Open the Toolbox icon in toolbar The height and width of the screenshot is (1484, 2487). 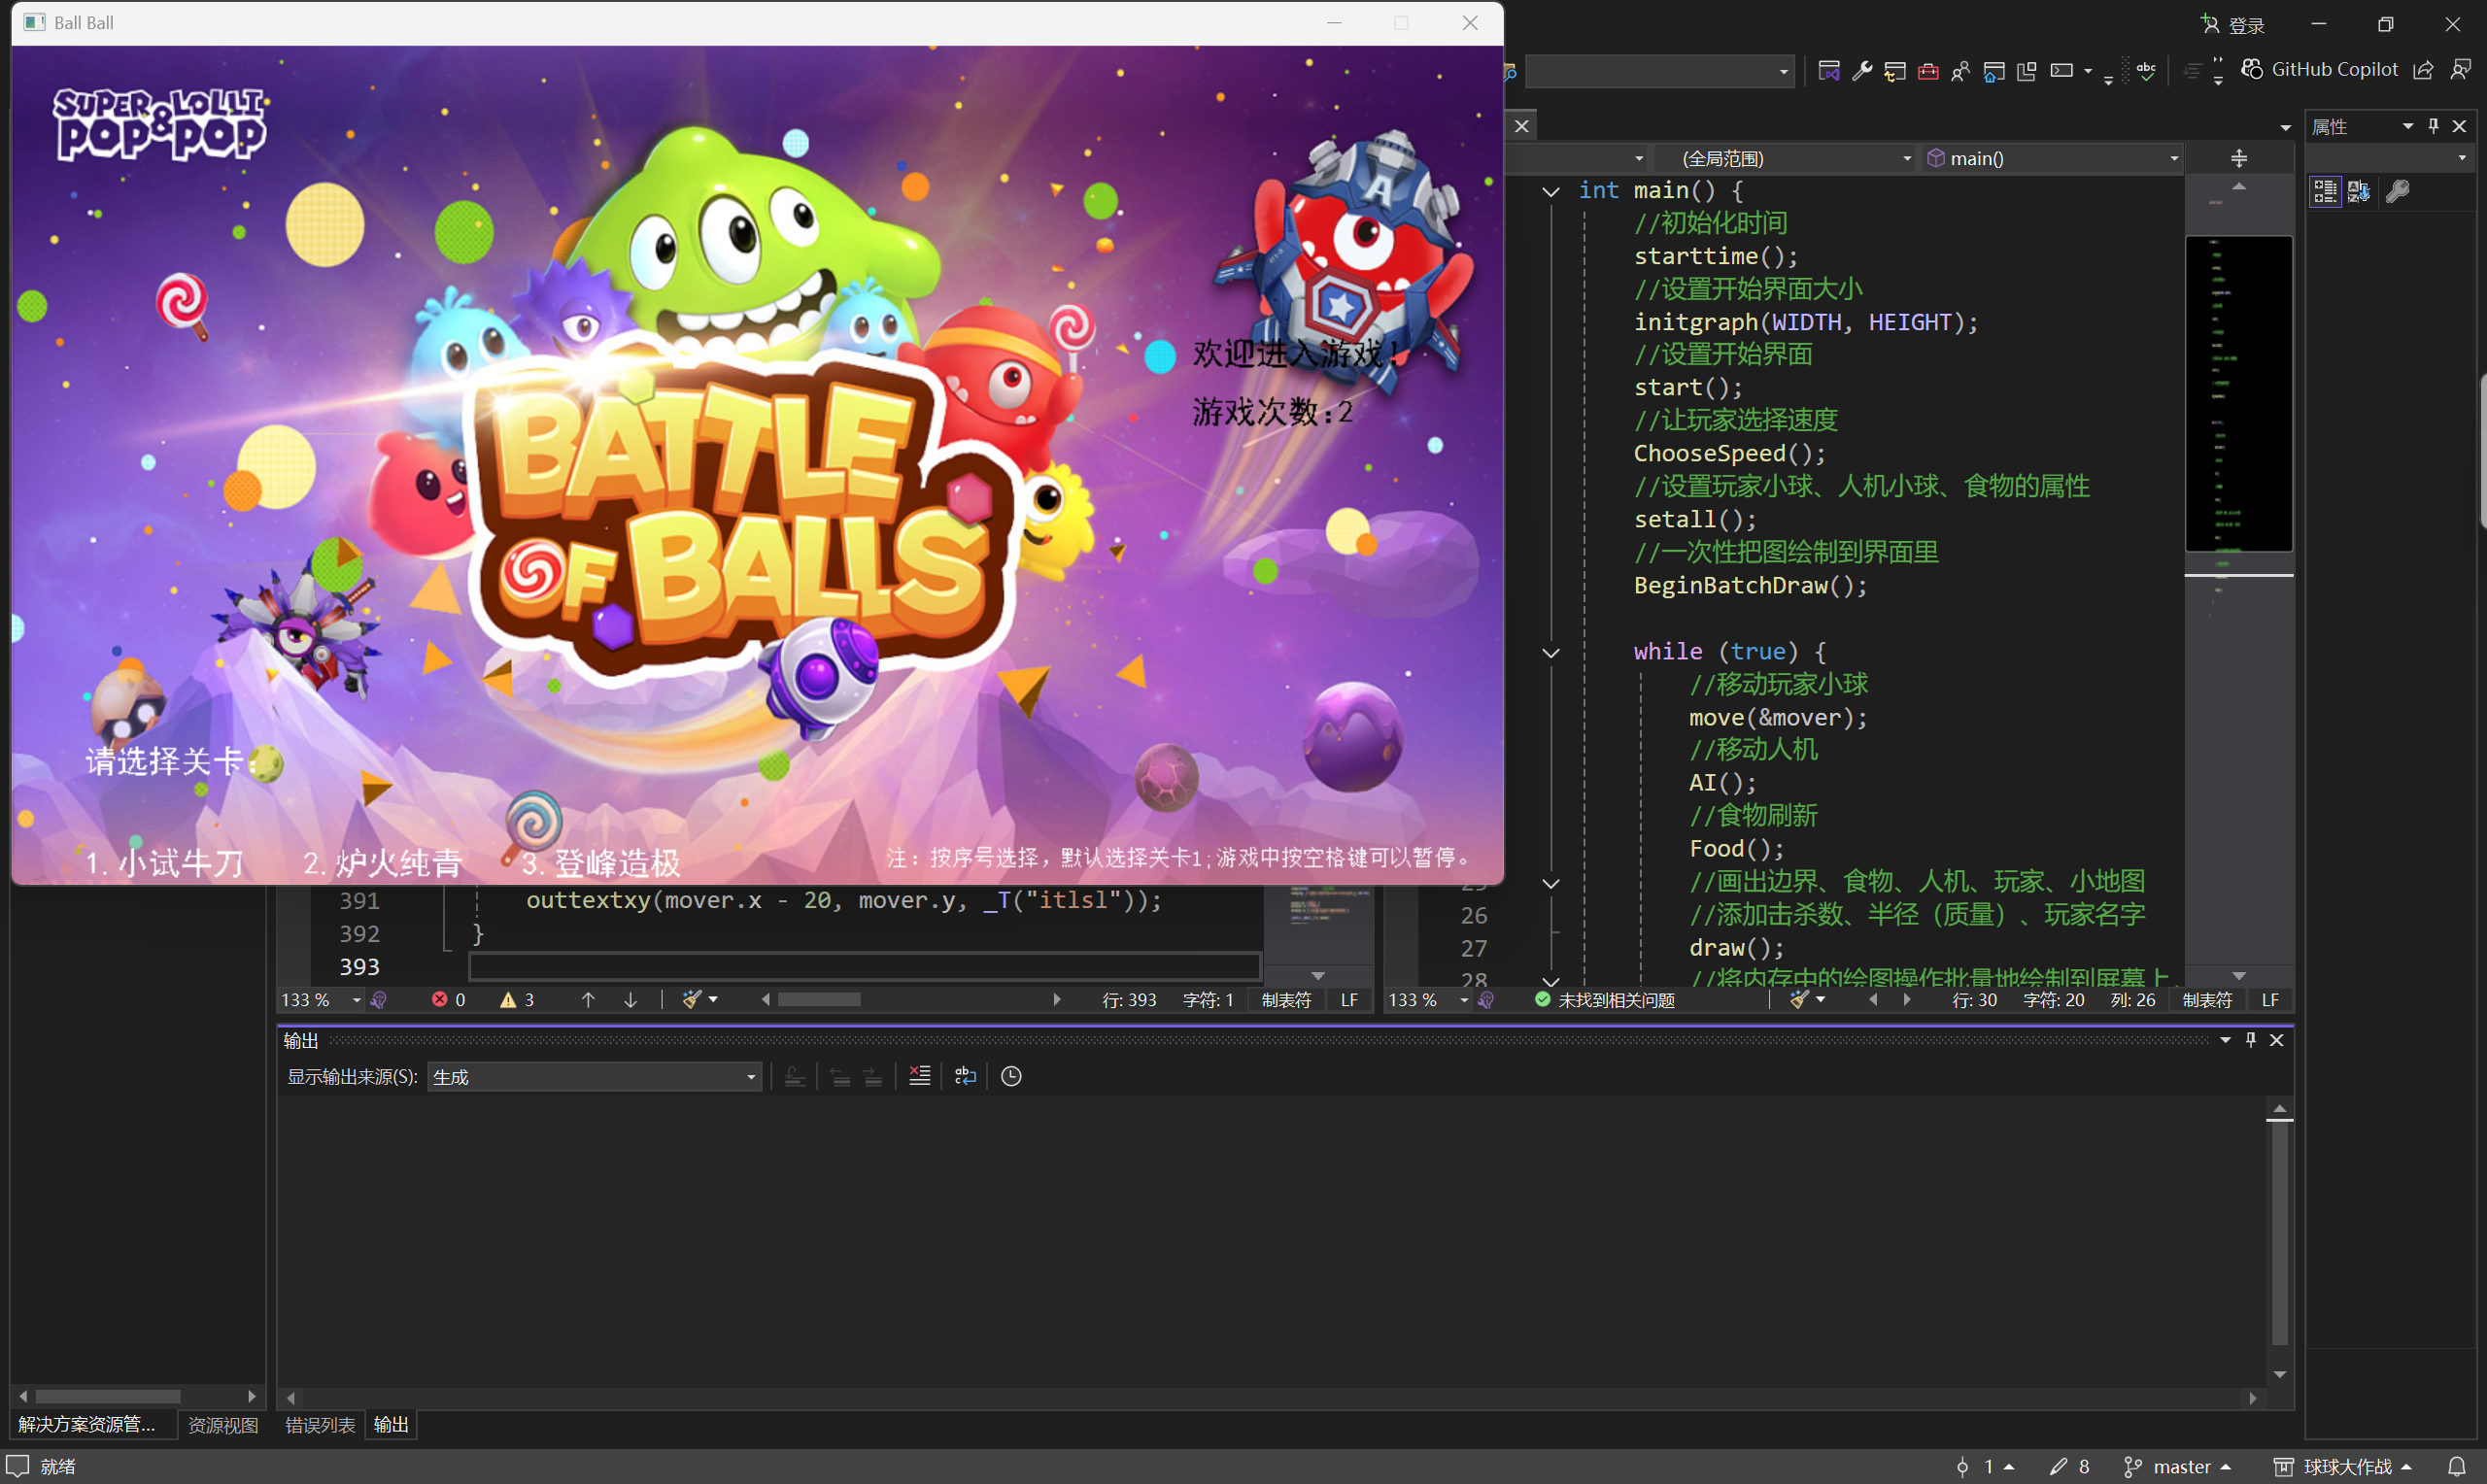click(x=1928, y=70)
